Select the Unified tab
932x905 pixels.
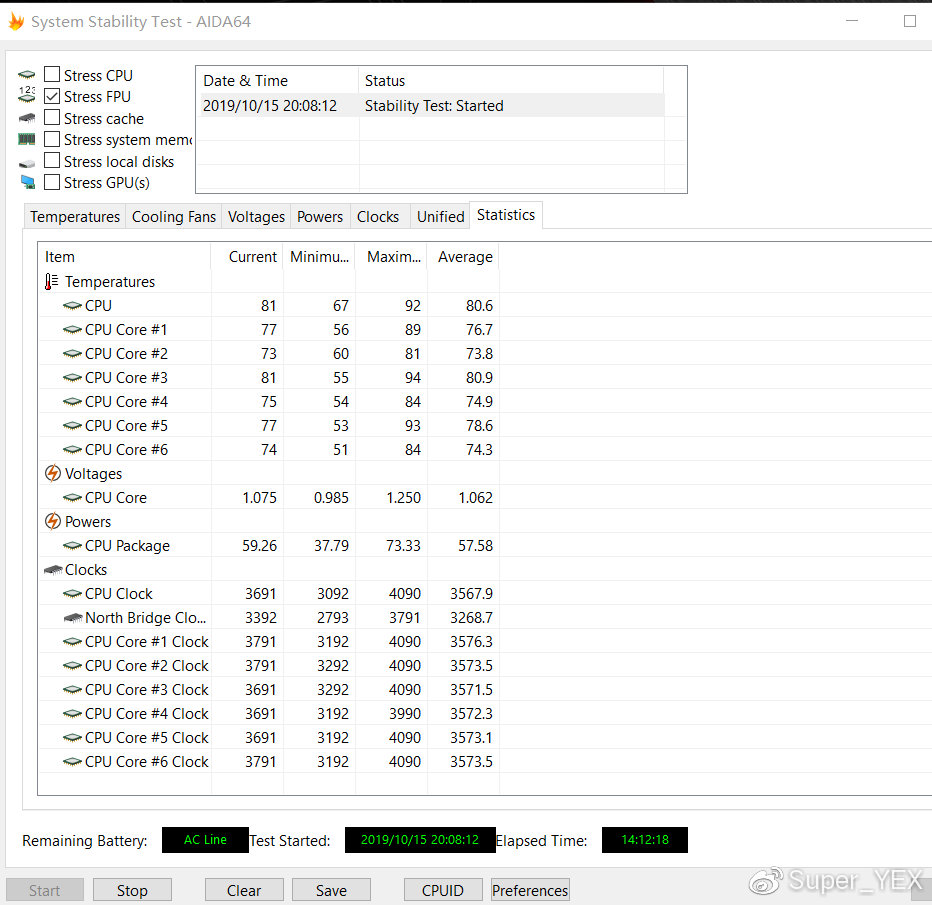440,217
